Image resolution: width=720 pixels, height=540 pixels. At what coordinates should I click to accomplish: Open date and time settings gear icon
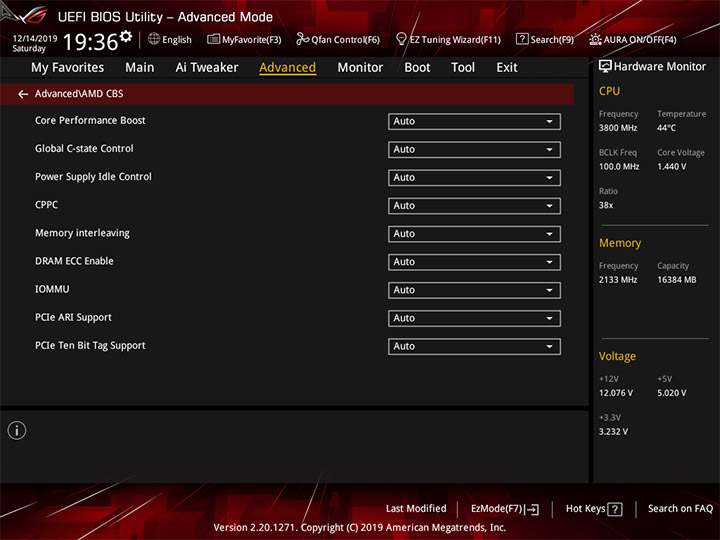(126, 36)
